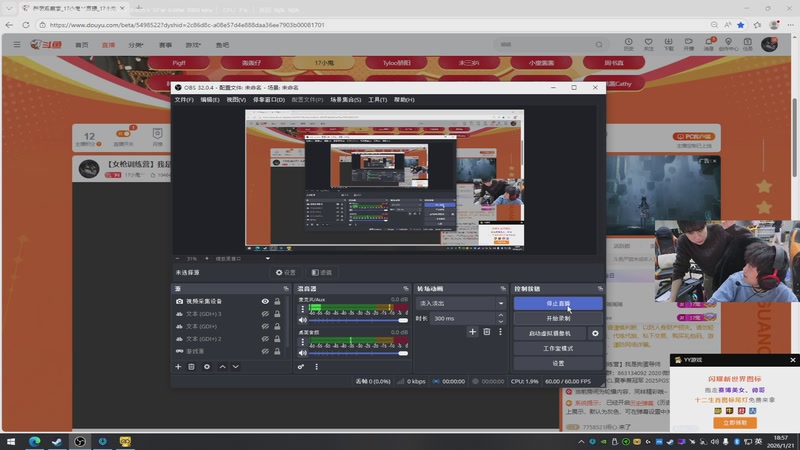800x450 pixels.
Task: Toggle lock on 文本 (GDI+) 3 source
Action: (277, 314)
